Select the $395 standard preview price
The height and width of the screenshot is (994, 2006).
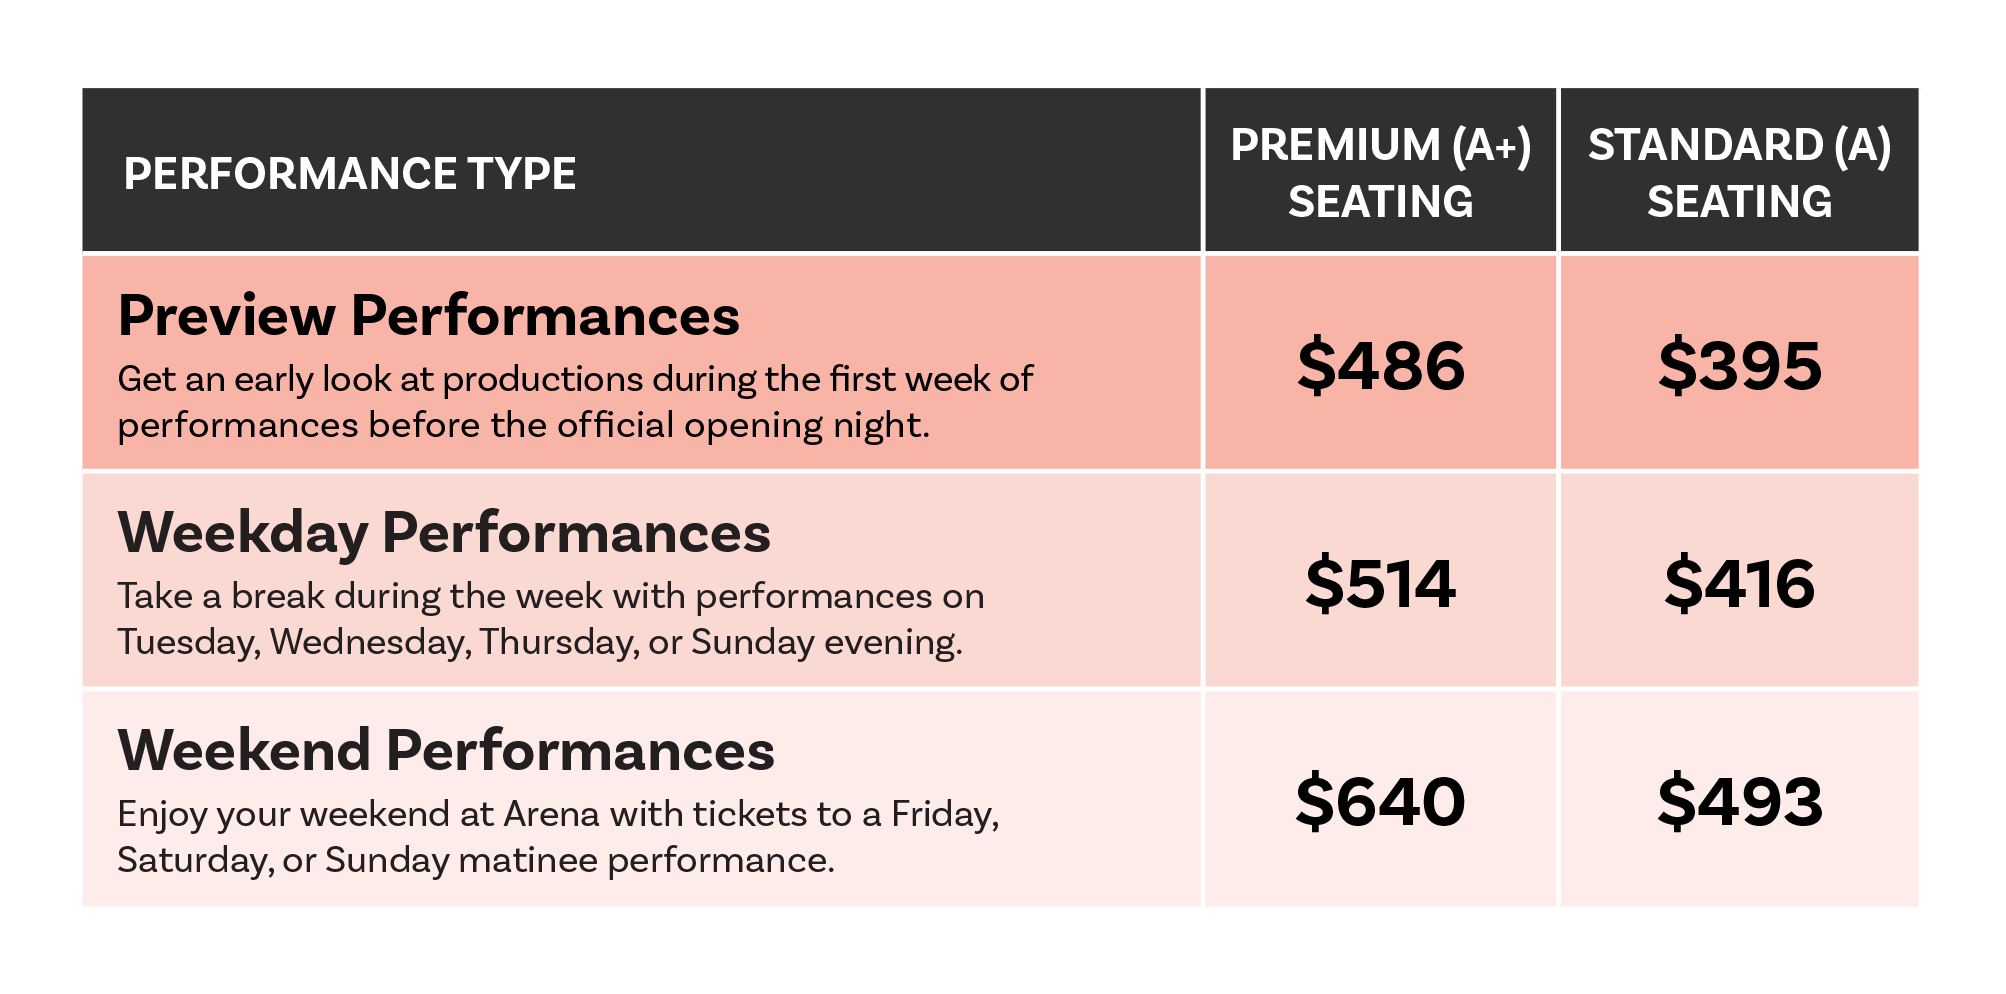pyautogui.click(x=1740, y=365)
